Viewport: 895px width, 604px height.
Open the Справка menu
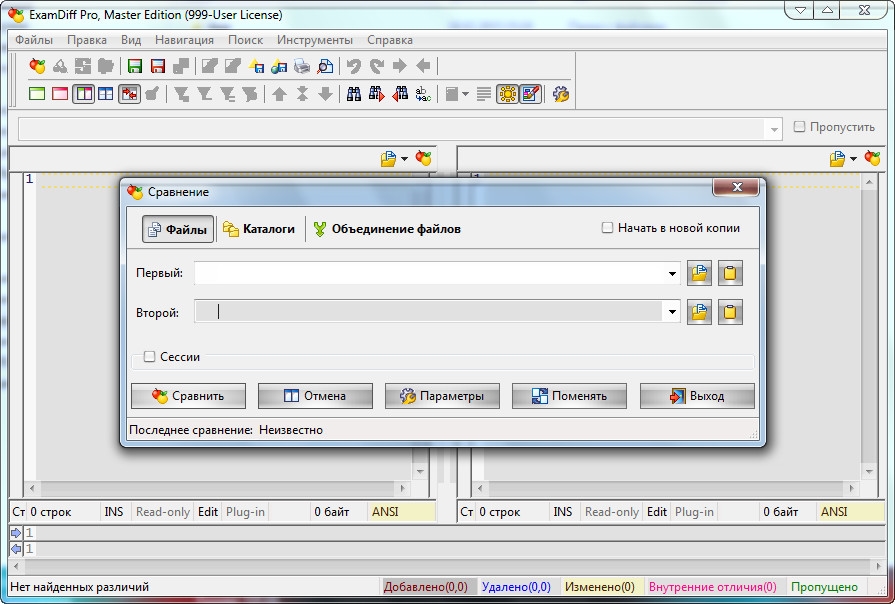390,40
